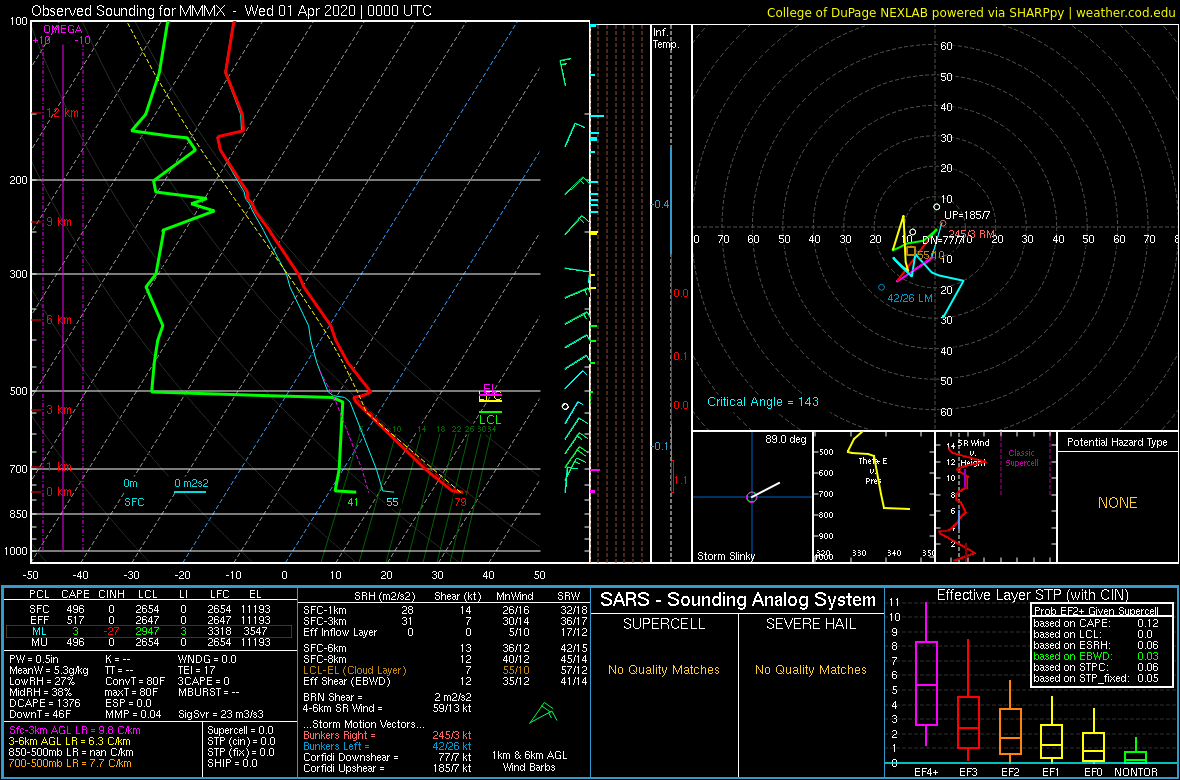Screen dimensions: 1180x780
Task: Click the green wind barb icon above 1km & 6km AGL
Action: point(542,714)
